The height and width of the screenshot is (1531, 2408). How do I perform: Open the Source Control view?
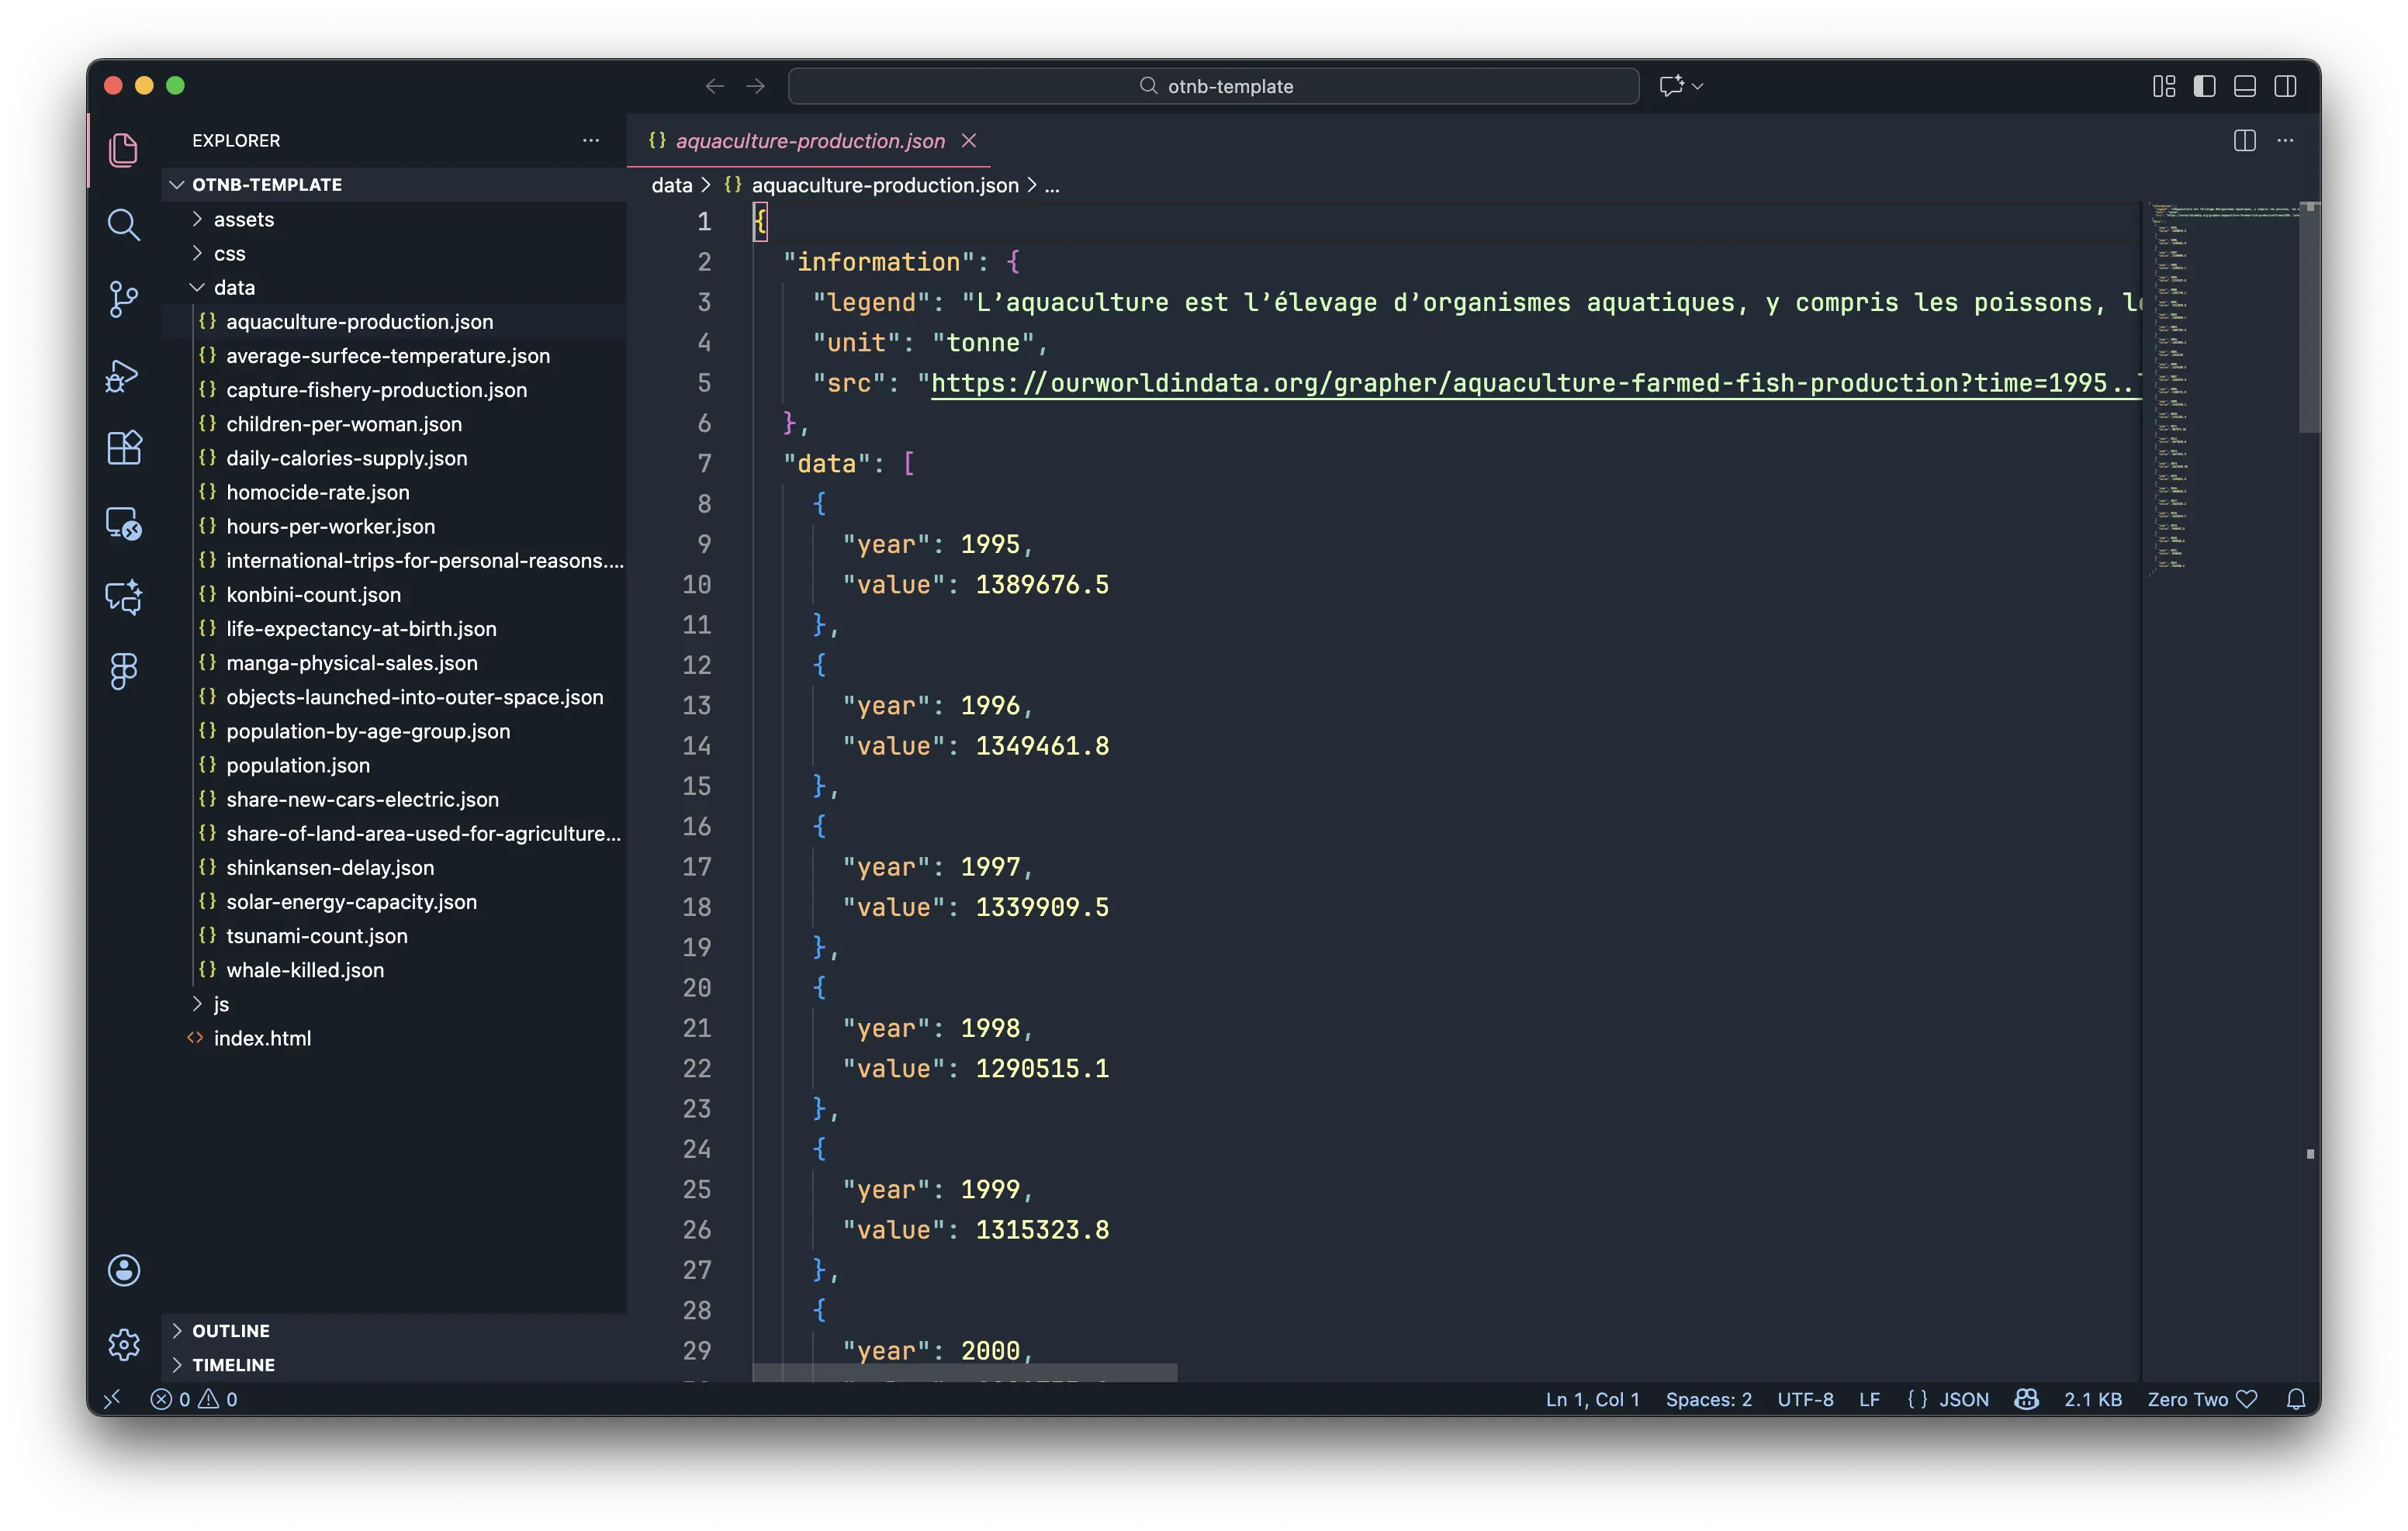(123, 299)
